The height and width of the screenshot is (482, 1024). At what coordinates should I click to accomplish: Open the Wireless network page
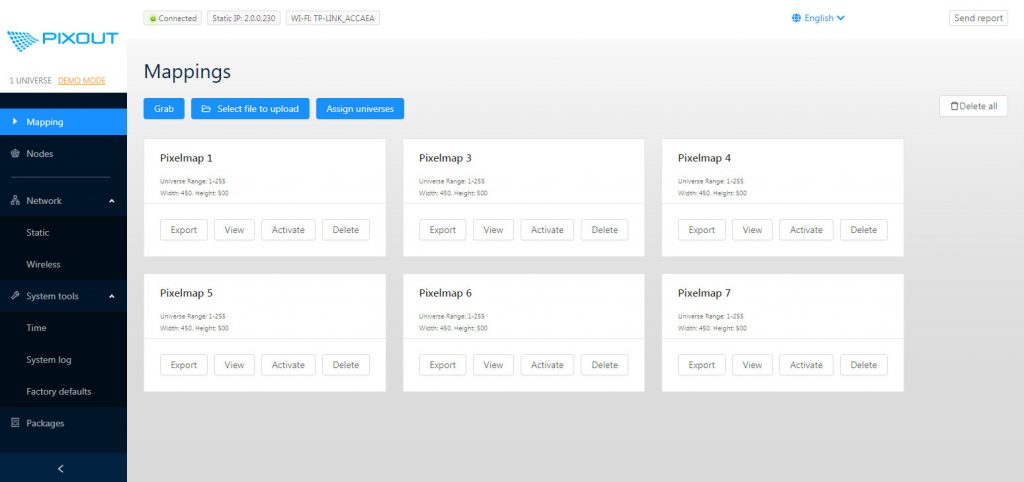click(x=63, y=265)
